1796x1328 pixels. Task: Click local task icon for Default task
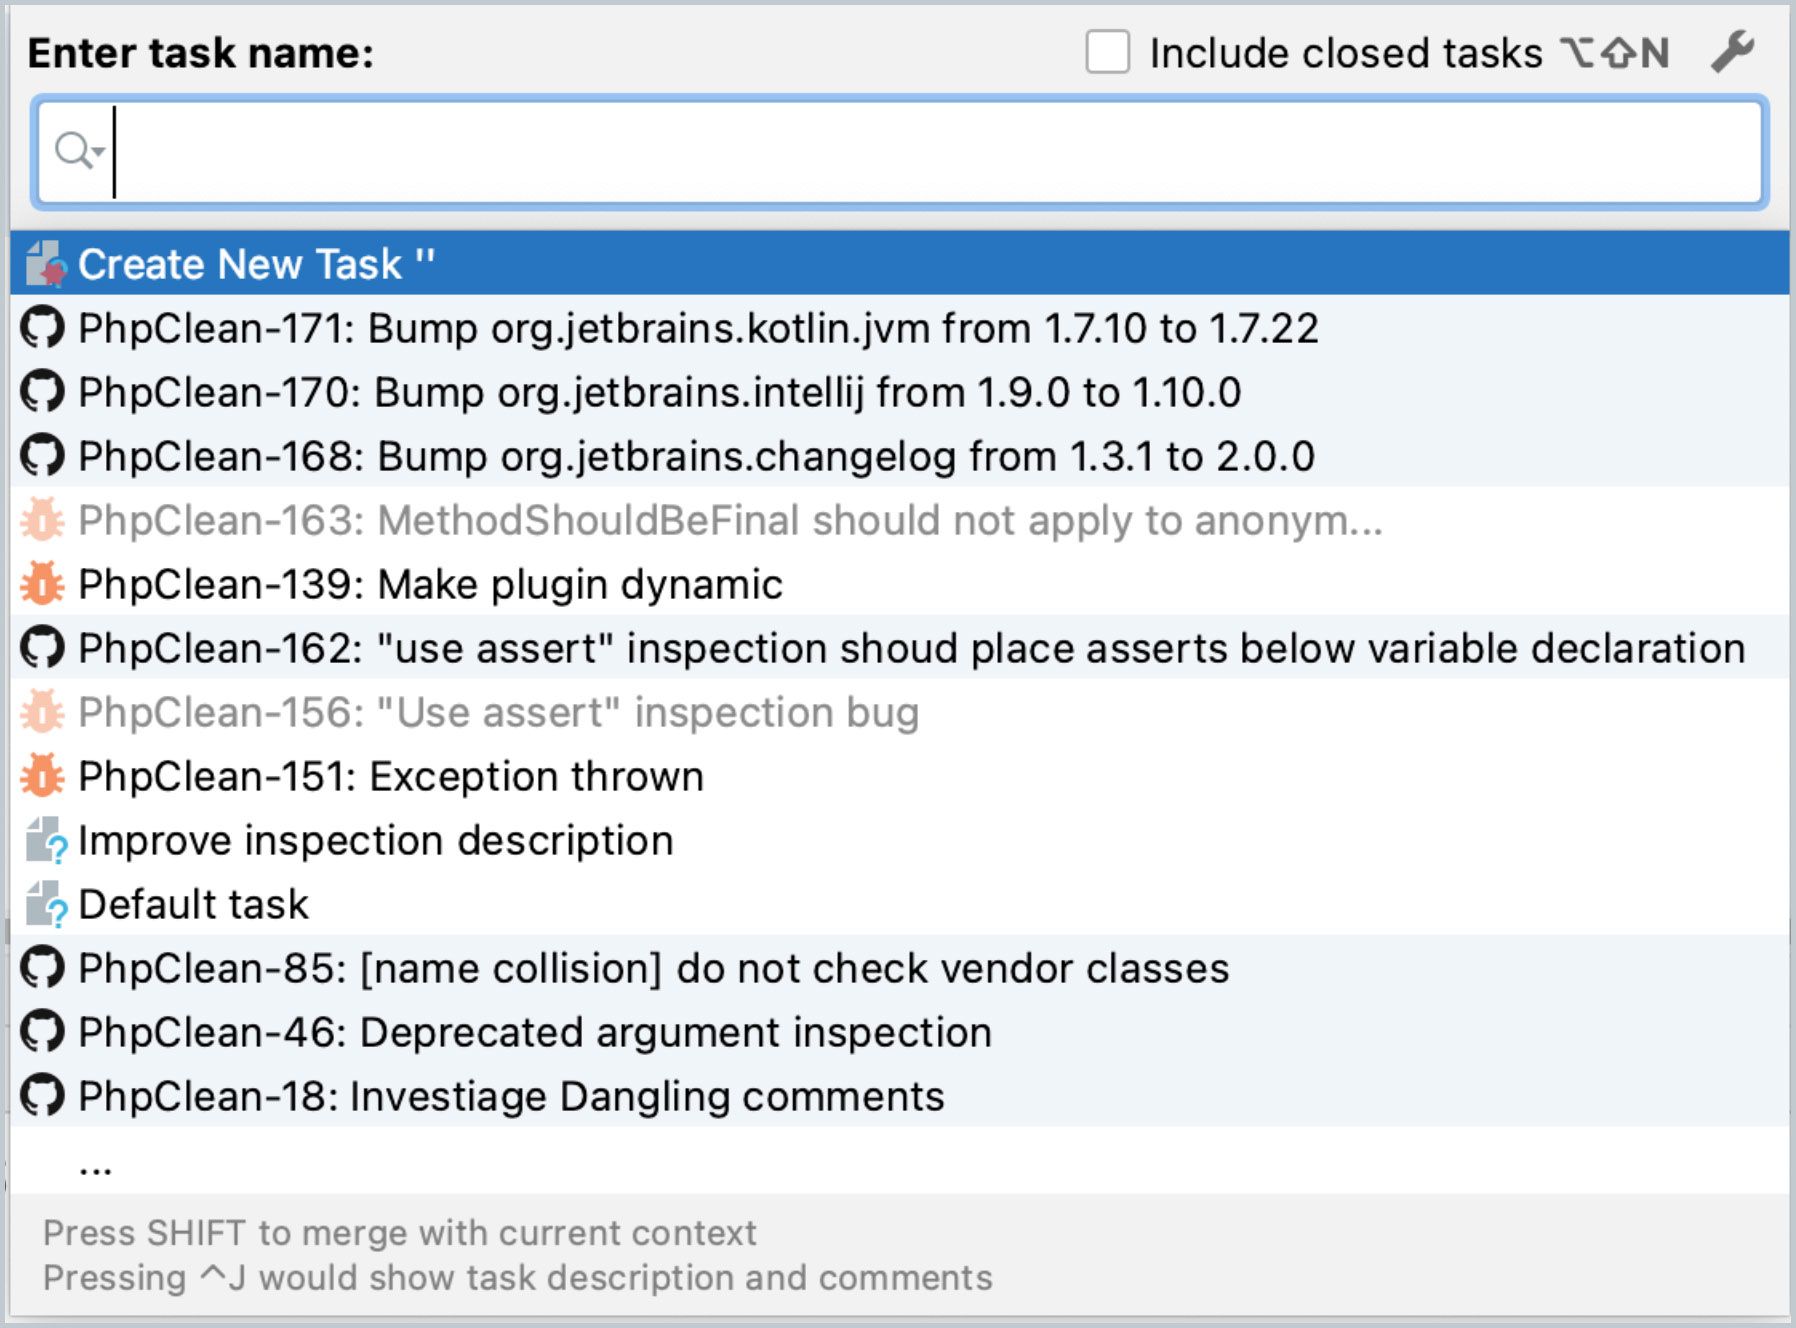click(46, 904)
